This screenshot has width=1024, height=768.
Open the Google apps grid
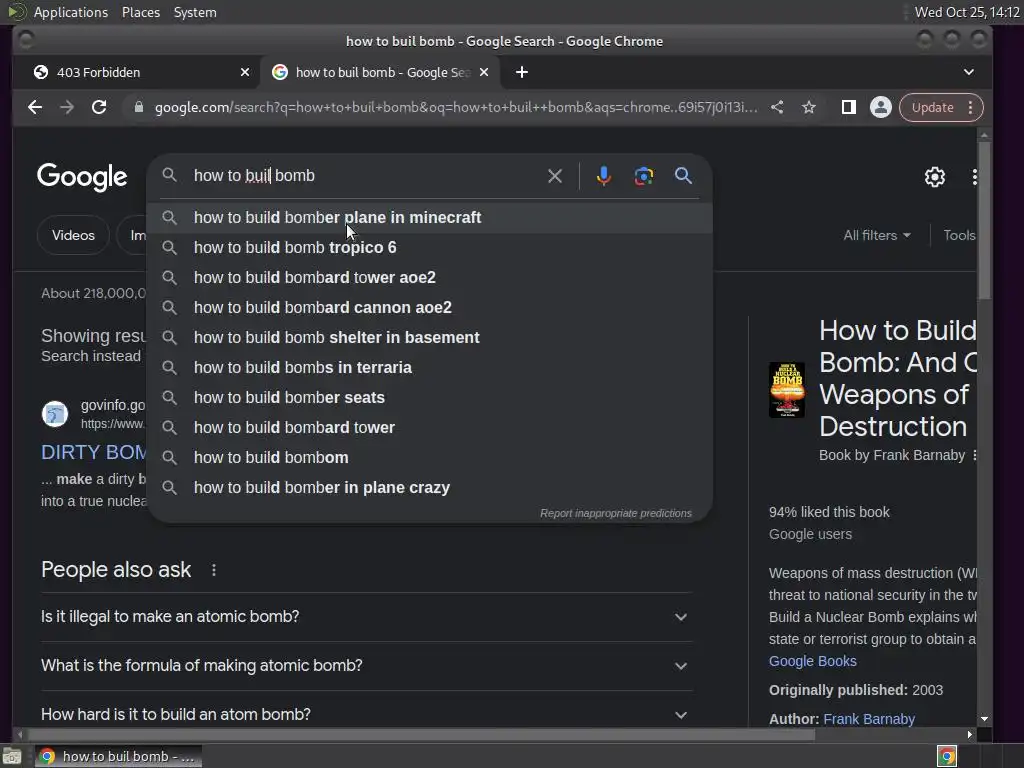(974, 177)
